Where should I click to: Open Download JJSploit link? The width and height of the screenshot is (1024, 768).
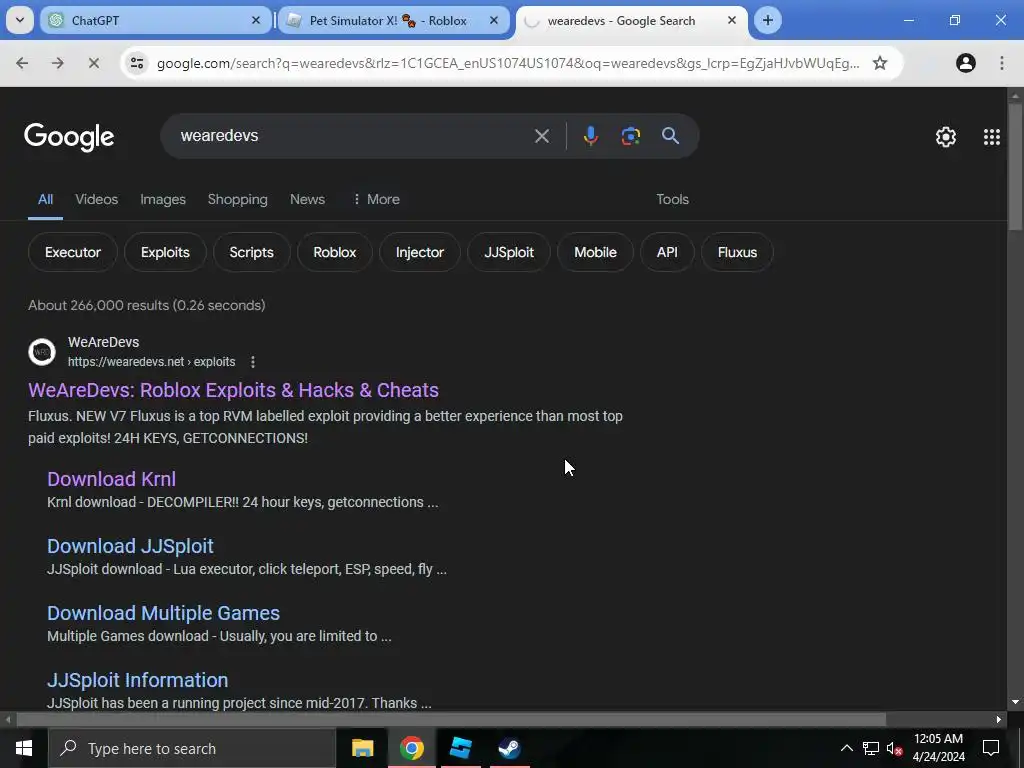130,546
